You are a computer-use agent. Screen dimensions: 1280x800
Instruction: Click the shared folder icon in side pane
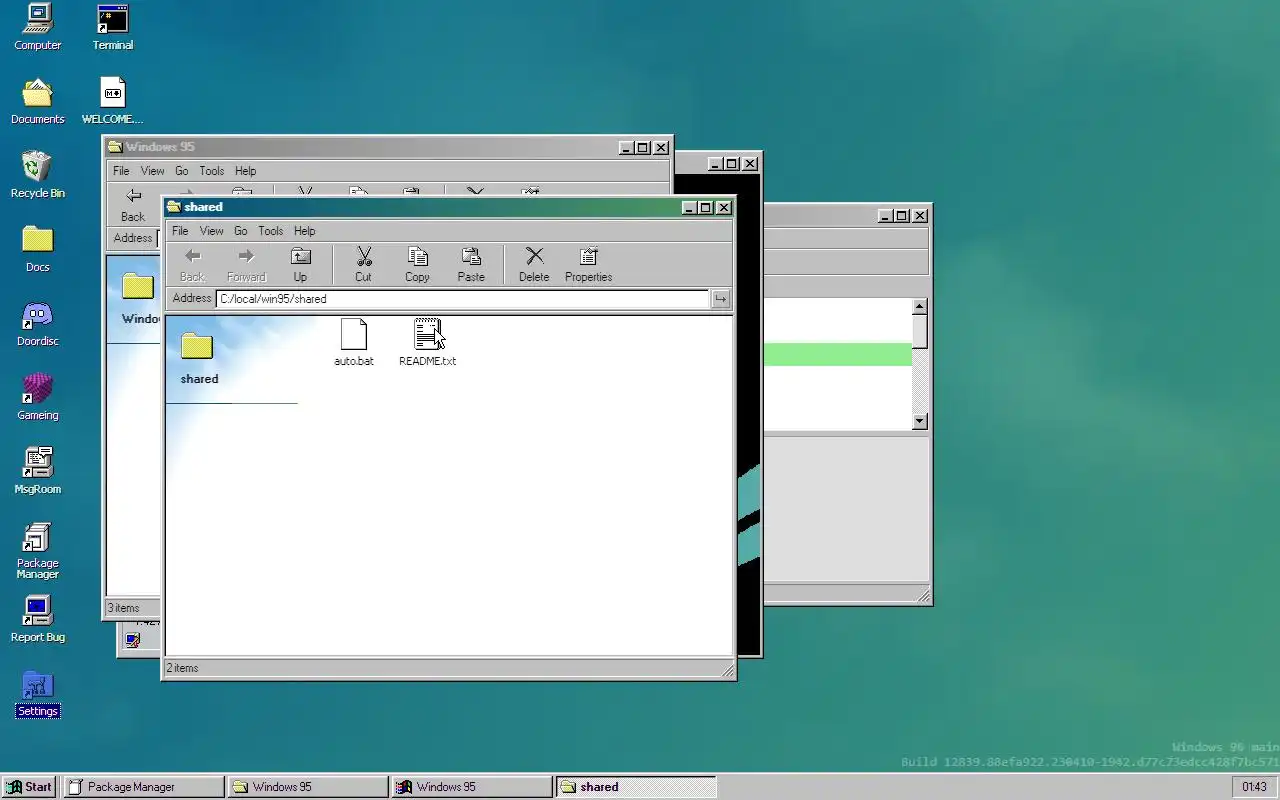click(197, 347)
